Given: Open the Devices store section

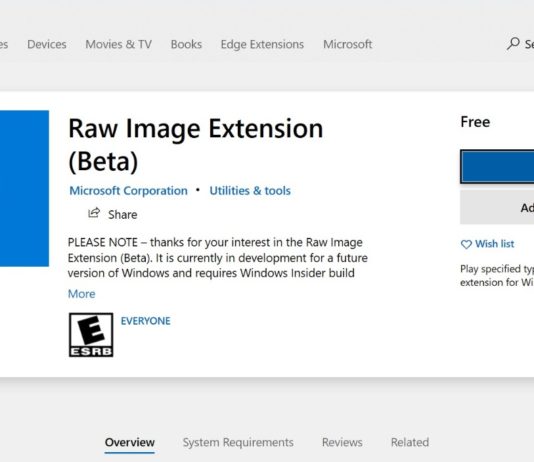Looking at the screenshot, I should point(47,44).
